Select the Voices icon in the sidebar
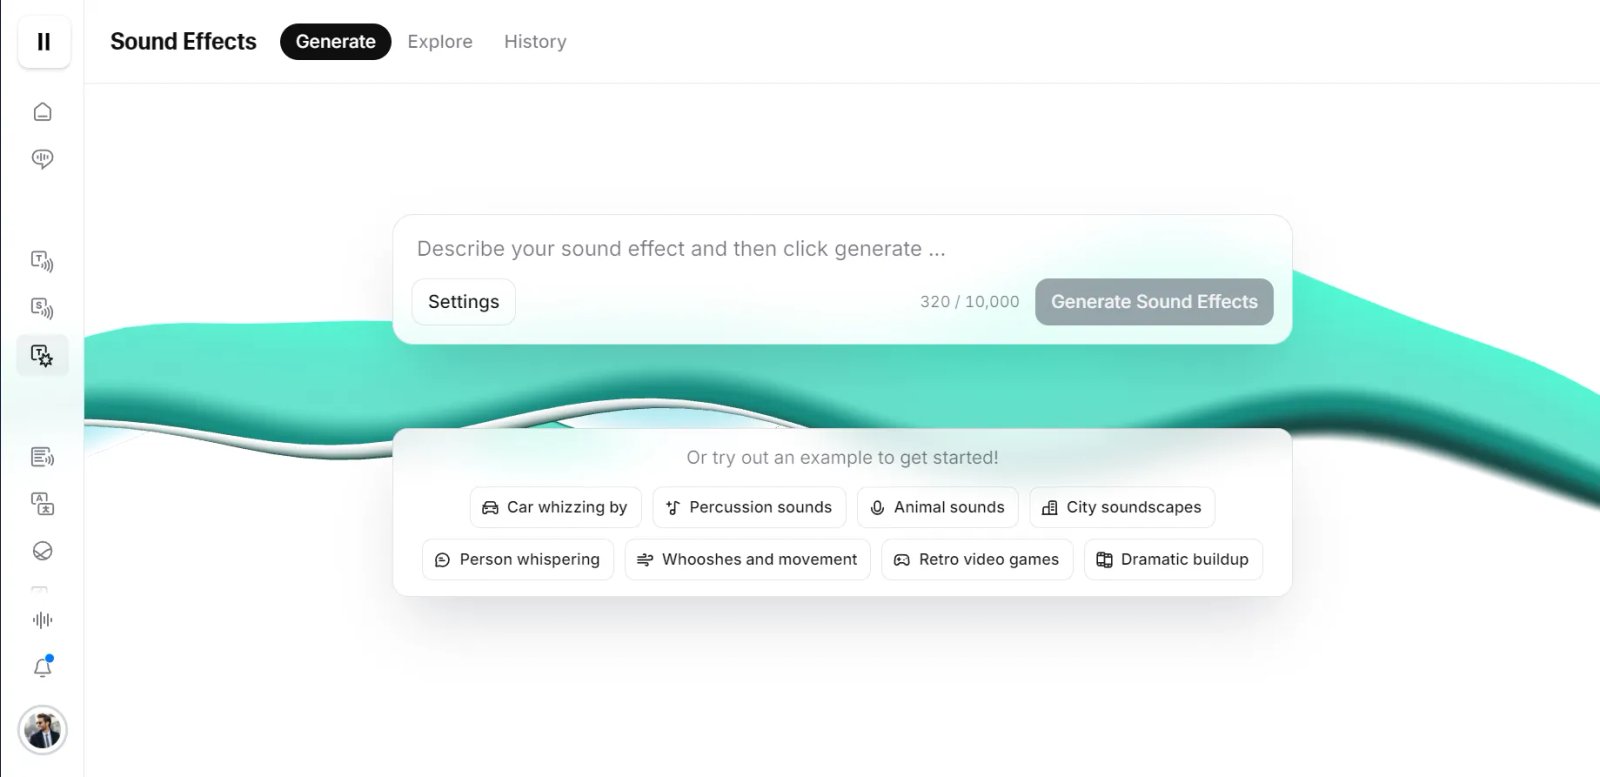This screenshot has height=777, width=1600. 42,158
